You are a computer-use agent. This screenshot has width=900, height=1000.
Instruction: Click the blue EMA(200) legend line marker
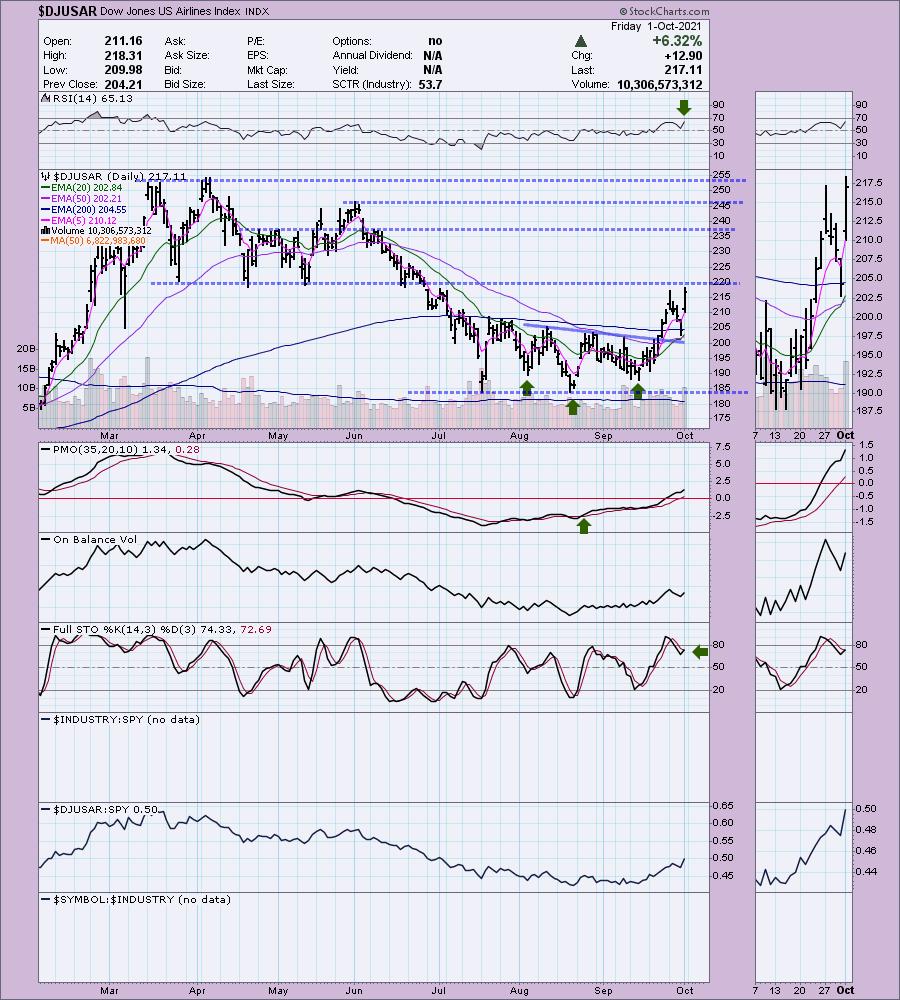(x=45, y=210)
